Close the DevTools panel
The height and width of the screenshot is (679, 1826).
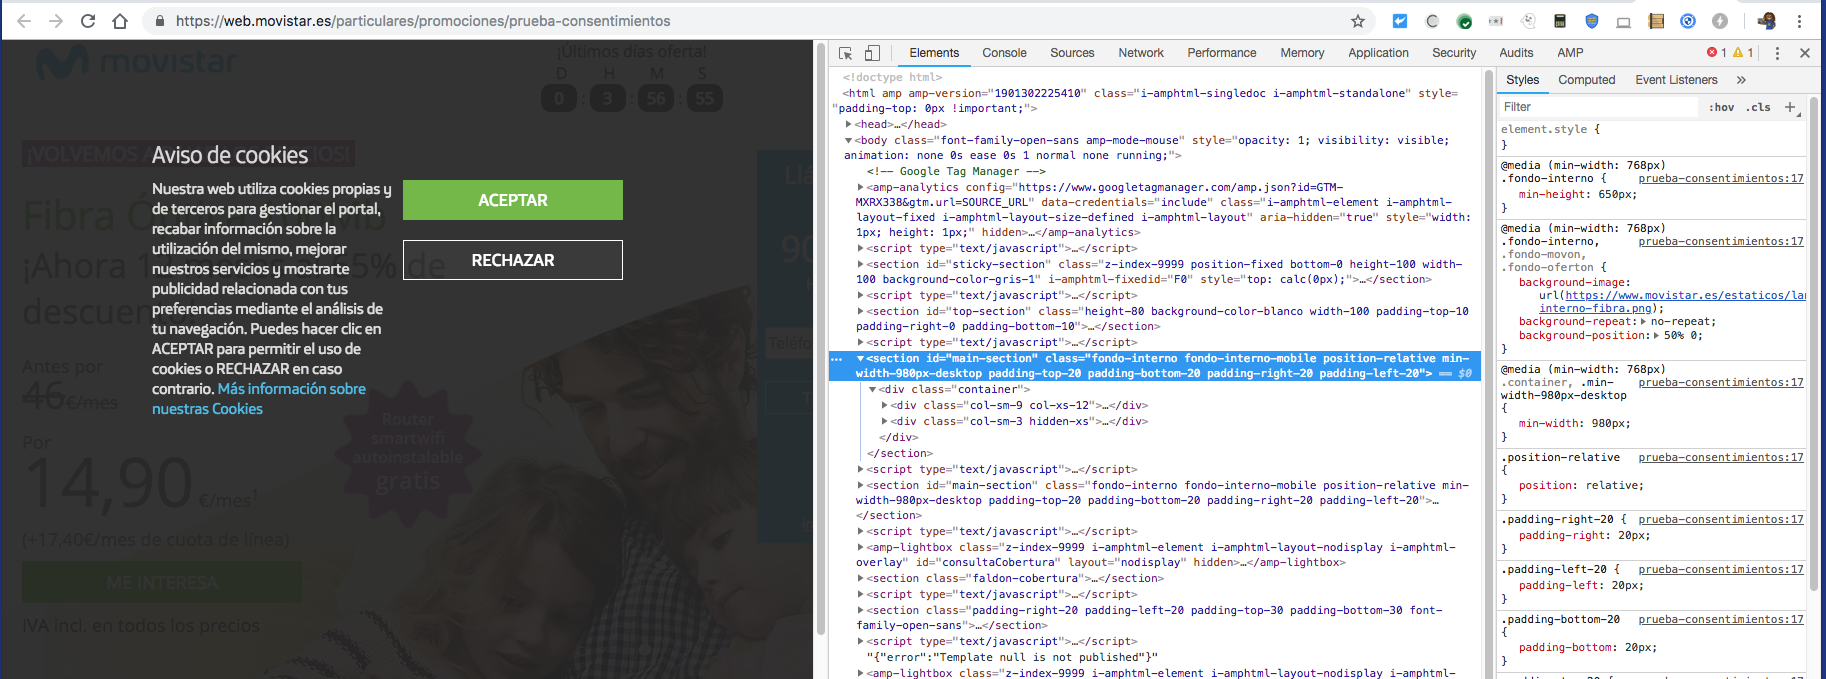[1805, 53]
